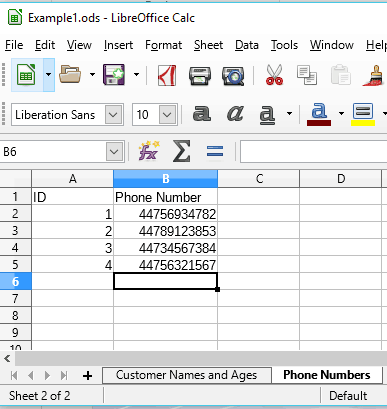Click Sheet 2 of 2 status text
This screenshot has width=387, height=409.
click(x=40, y=396)
